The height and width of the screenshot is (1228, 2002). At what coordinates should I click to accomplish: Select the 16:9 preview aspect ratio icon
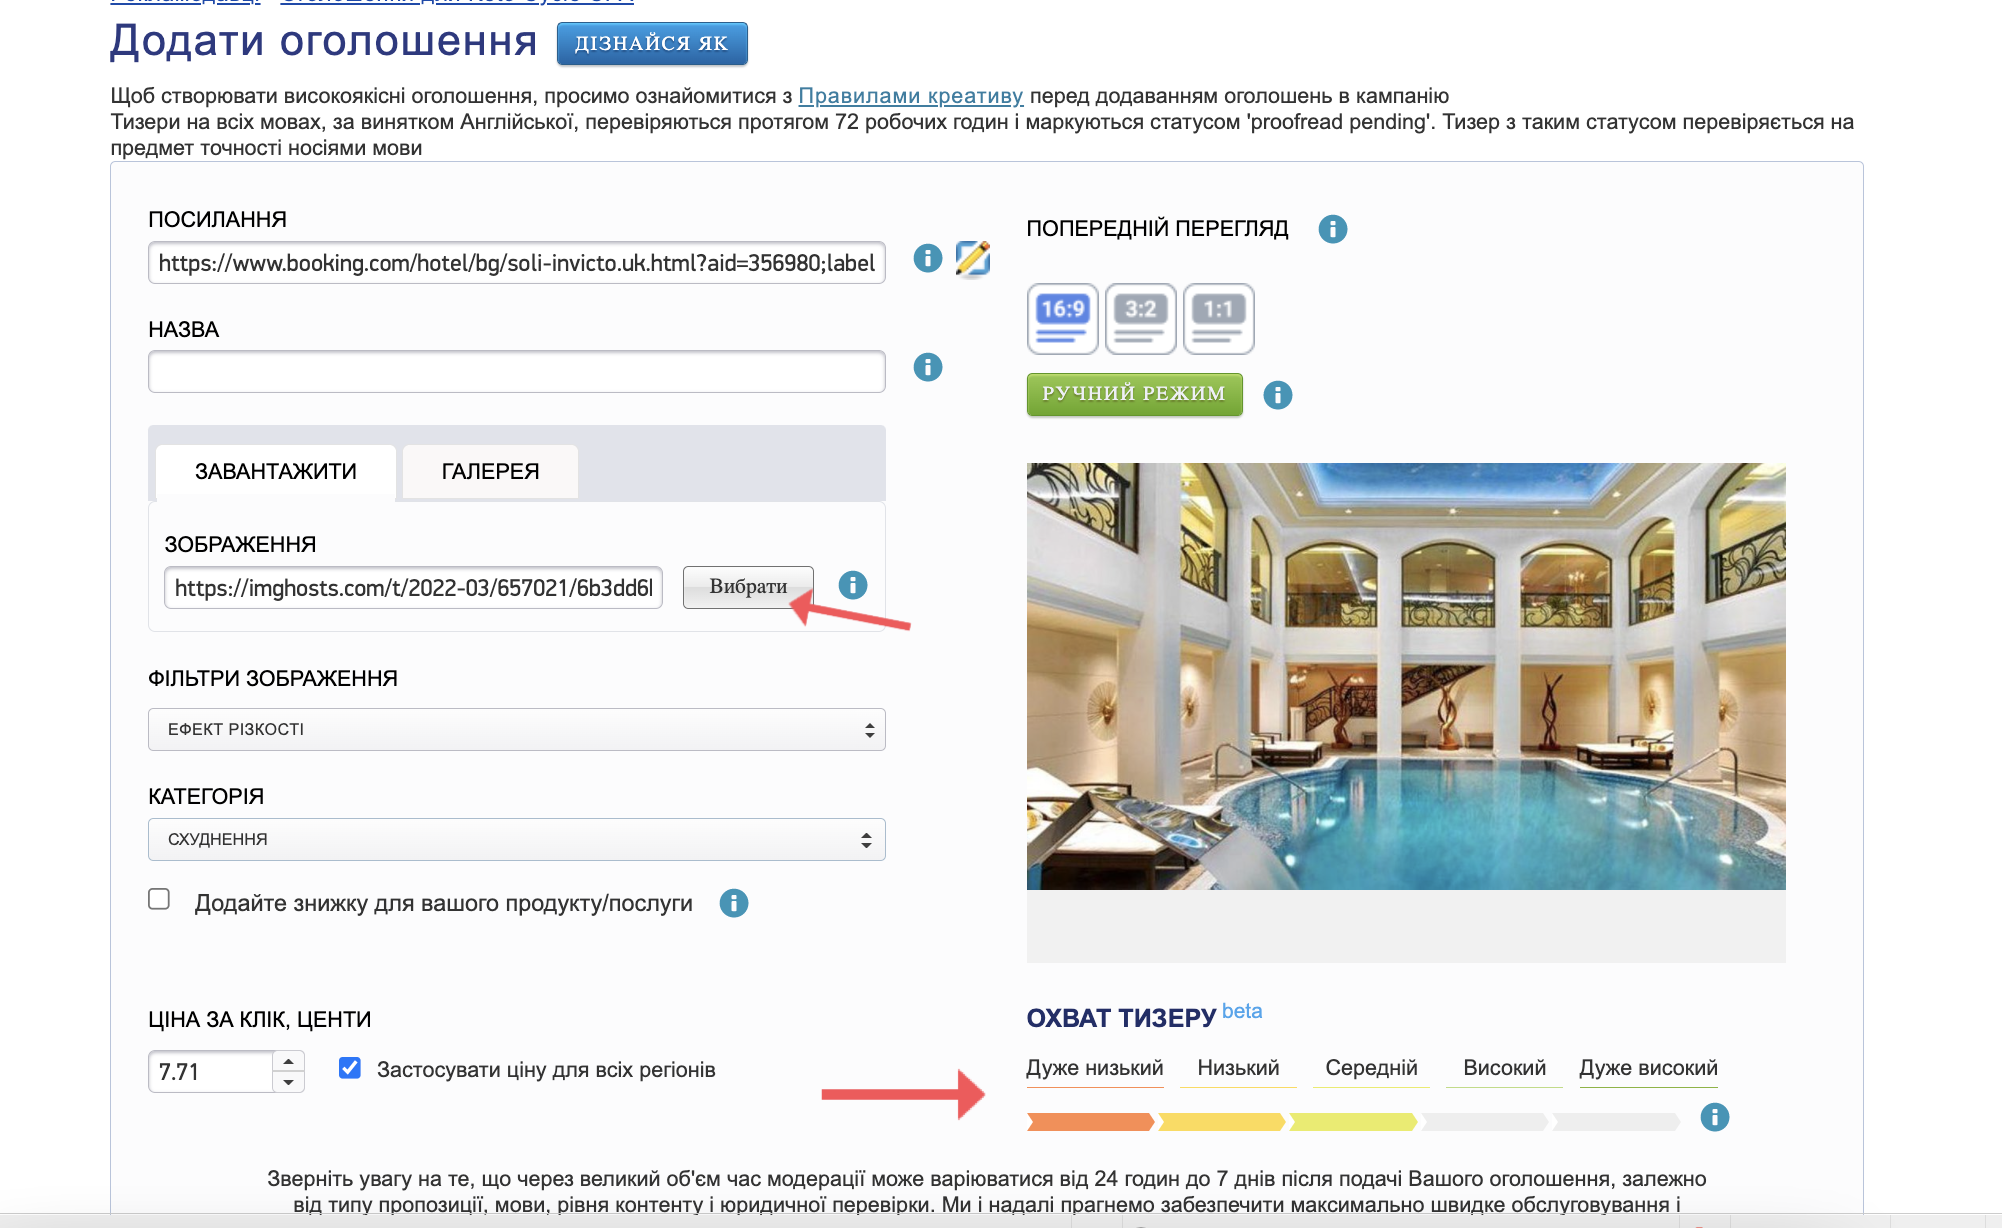coord(1062,319)
